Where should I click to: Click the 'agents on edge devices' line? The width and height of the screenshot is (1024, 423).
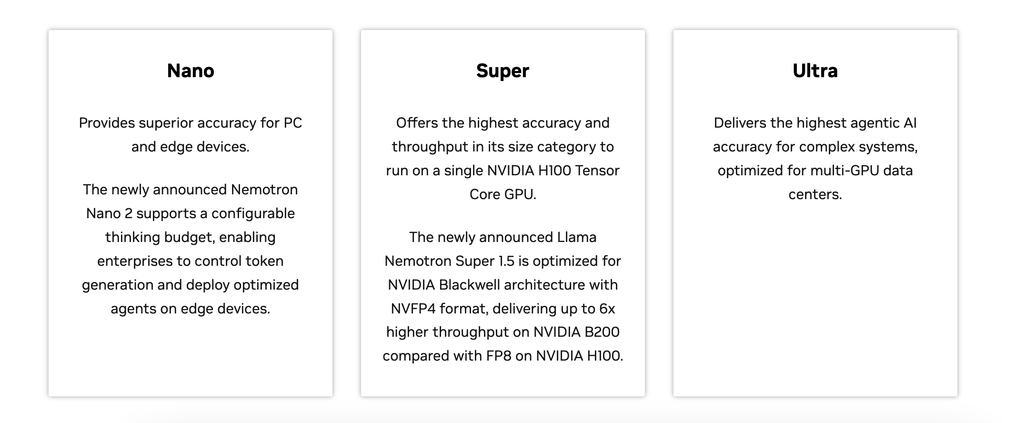(190, 308)
